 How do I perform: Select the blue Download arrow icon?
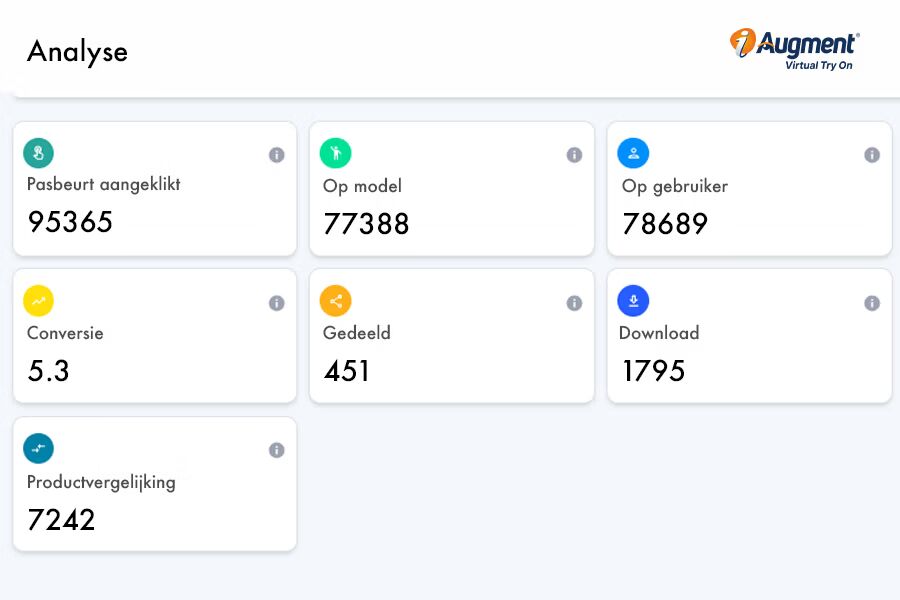[x=633, y=300]
